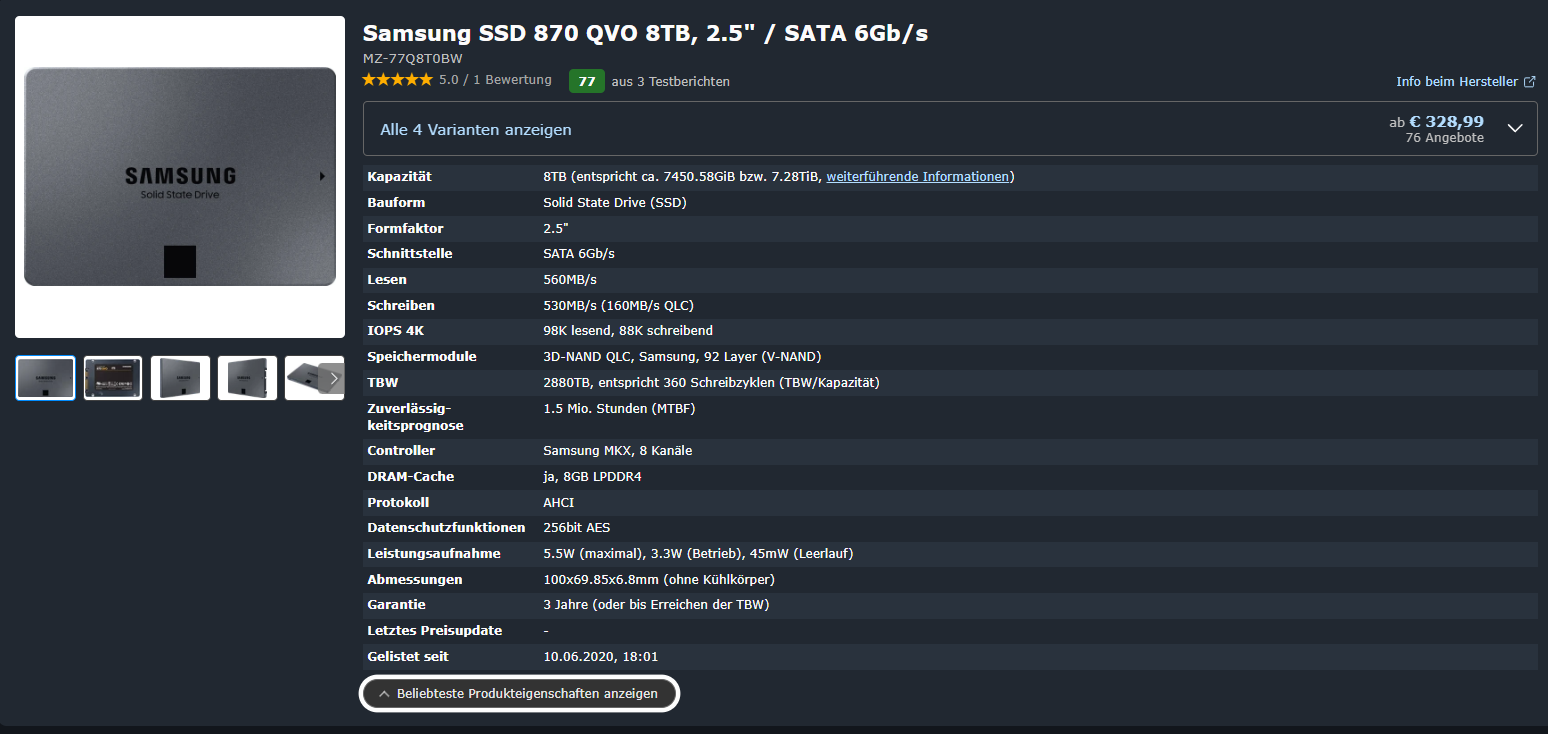
Task: Click Garantie value 3 Jahre
Action: point(656,605)
